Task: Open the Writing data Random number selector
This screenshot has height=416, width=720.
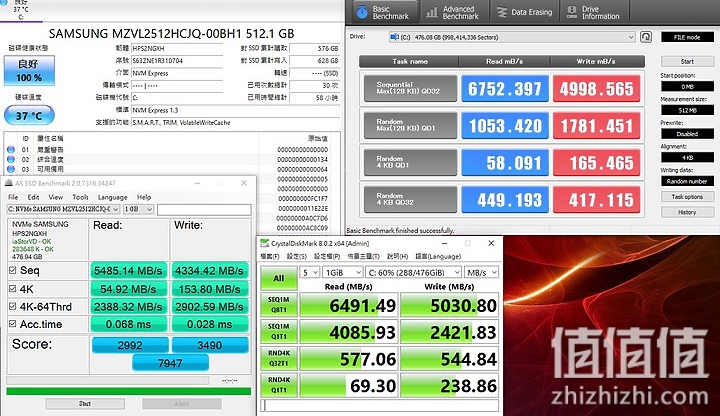Action: (687, 181)
